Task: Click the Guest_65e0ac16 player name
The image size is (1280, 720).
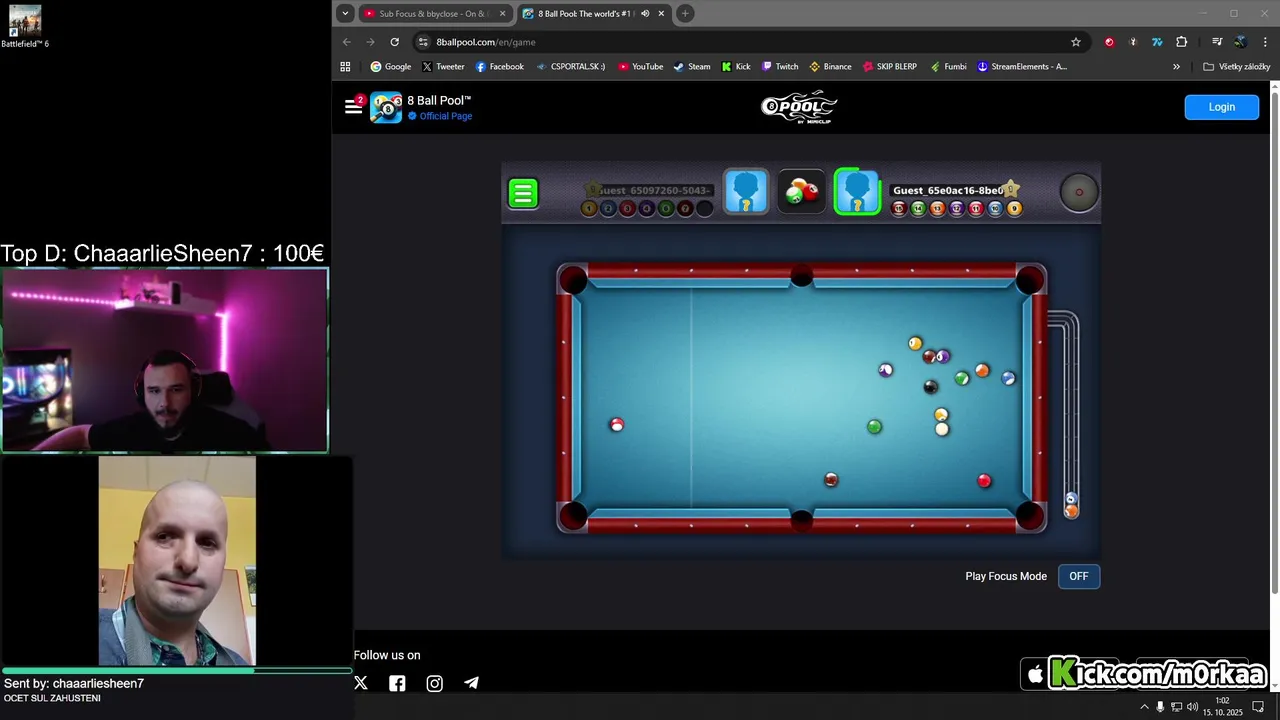Action: tap(948, 190)
